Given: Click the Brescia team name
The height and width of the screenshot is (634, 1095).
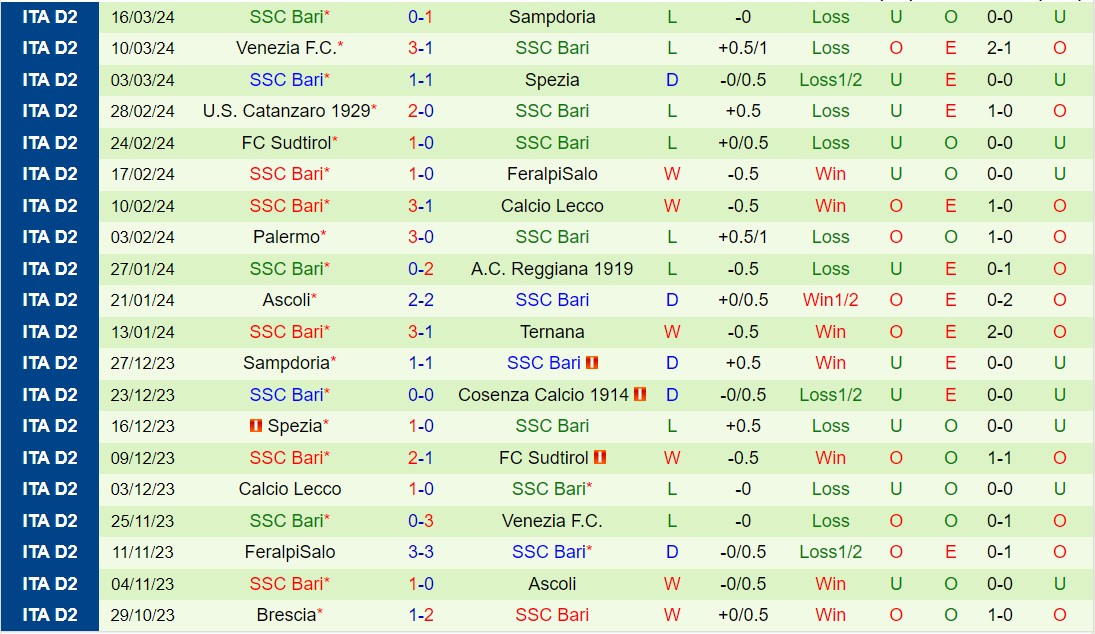Looking at the screenshot, I should (286, 615).
